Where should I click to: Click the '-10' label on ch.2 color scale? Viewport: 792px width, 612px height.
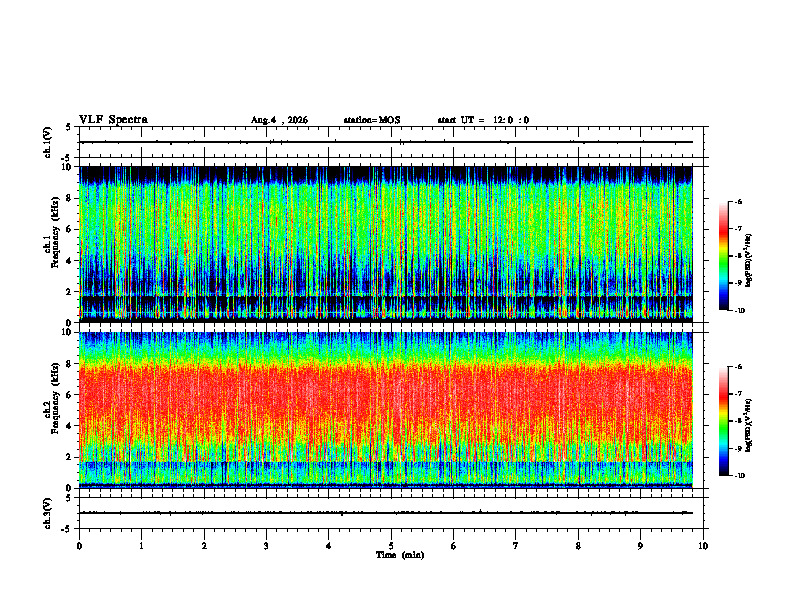[739, 476]
